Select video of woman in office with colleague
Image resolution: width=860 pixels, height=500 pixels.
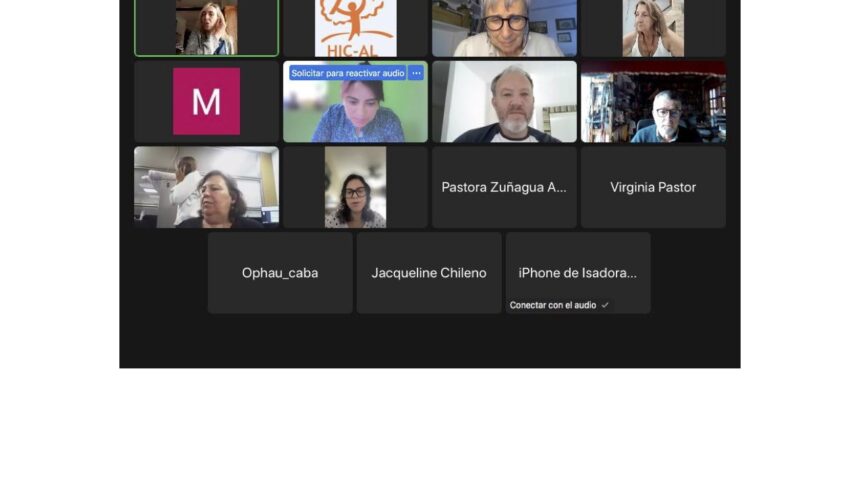tap(206, 187)
